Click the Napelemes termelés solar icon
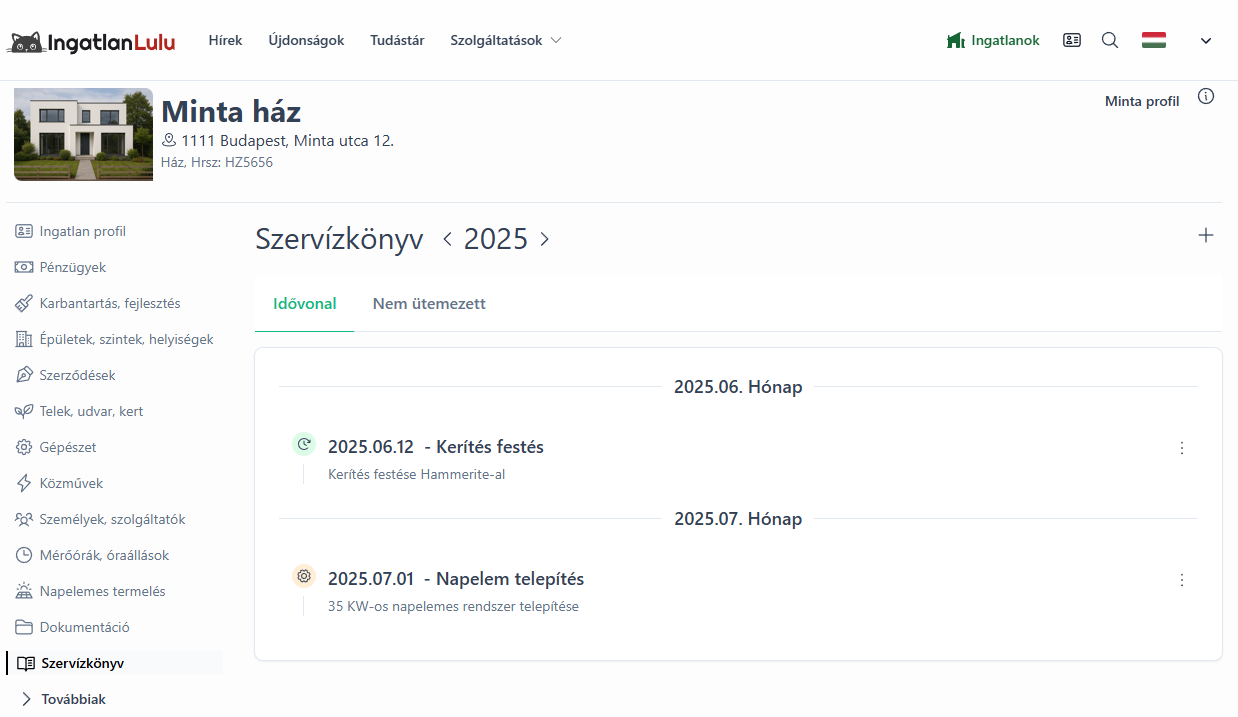This screenshot has height=717, width=1238. point(24,591)
